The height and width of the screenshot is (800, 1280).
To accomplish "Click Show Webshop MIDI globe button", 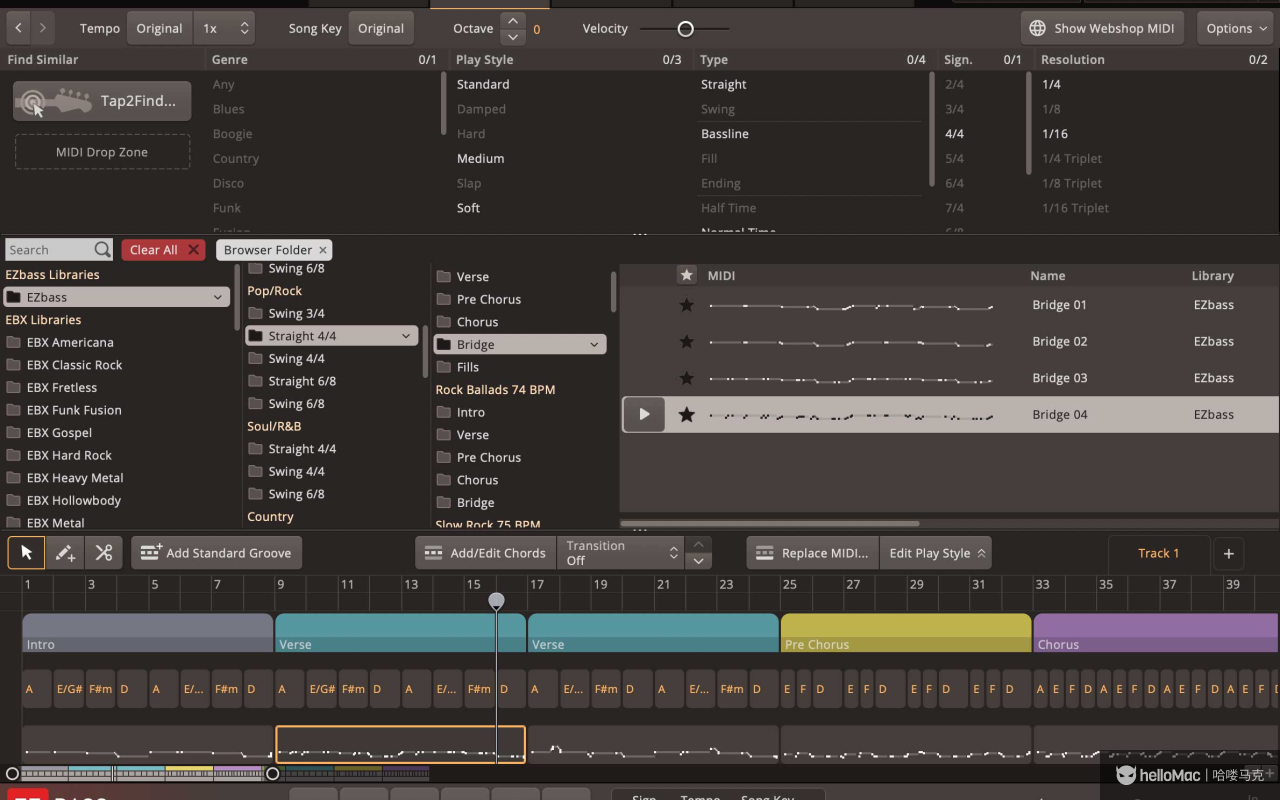I will click(x=1102, y=28).
